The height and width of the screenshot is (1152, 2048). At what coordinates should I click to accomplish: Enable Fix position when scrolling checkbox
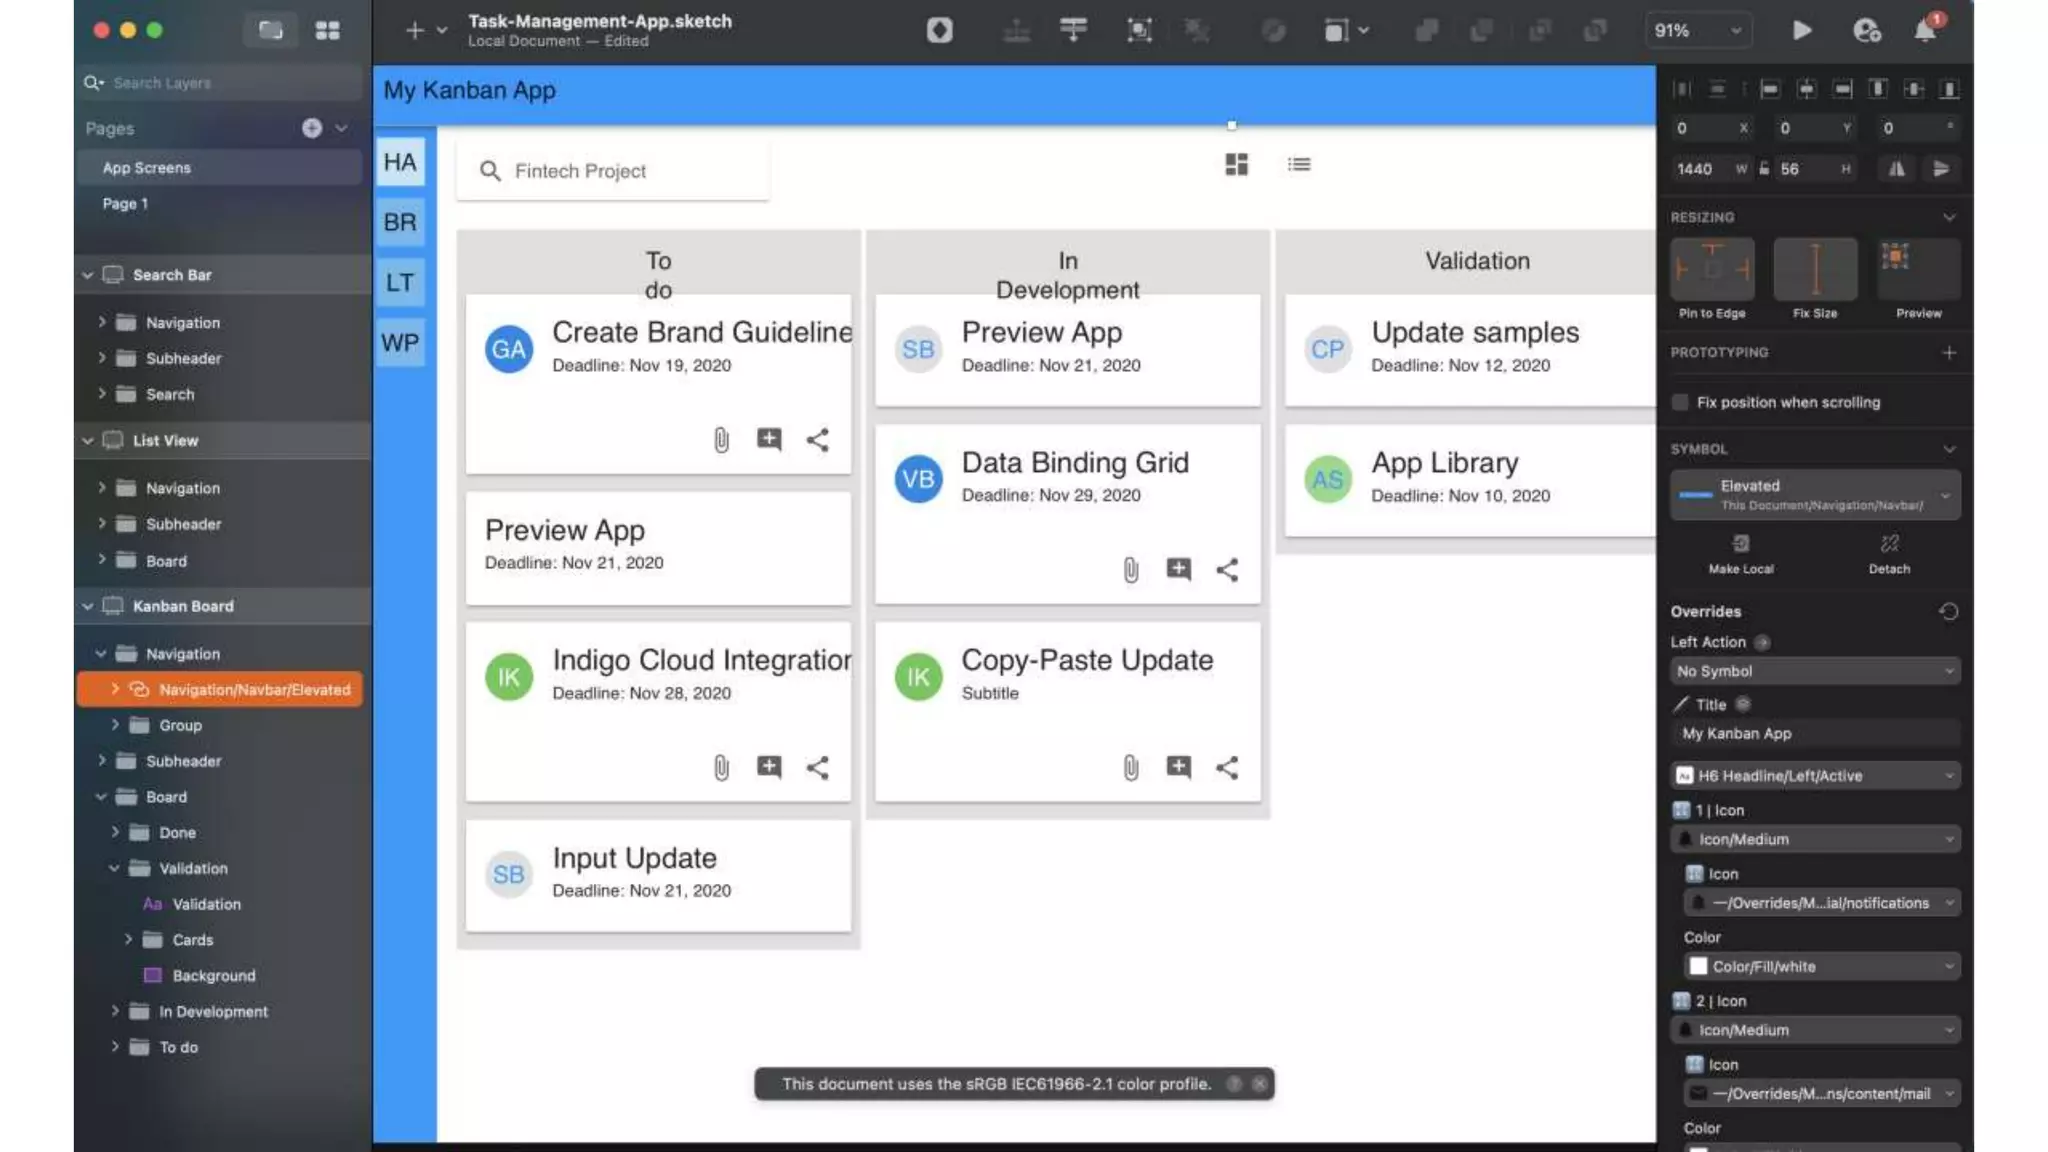[1680, 402]
